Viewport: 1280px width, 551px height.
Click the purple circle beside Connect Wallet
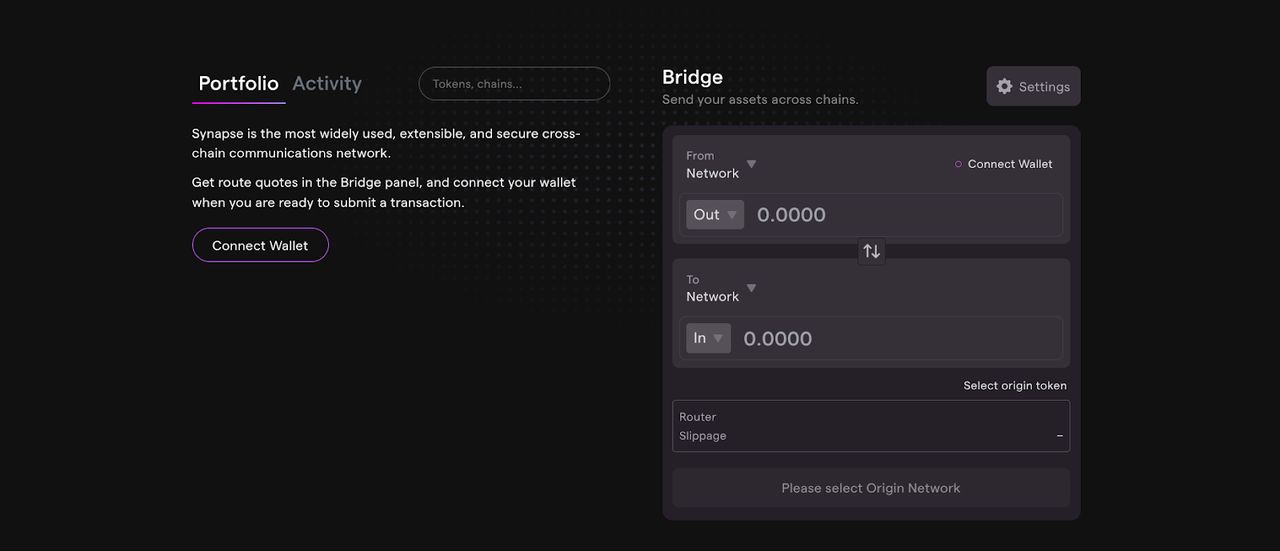click(958, 164)
